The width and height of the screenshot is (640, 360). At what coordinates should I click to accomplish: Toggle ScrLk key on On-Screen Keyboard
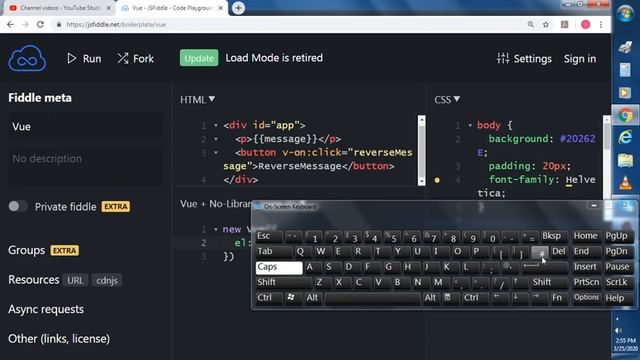(618, 282)
